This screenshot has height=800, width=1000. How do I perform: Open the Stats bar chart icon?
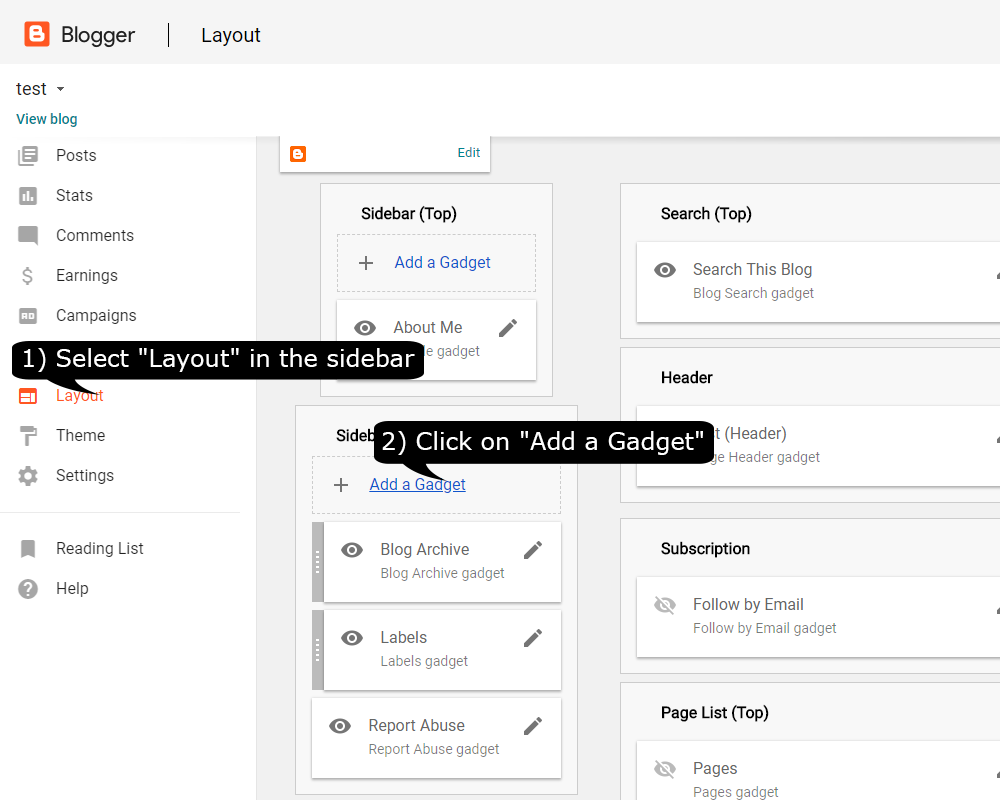pyautogui.click(x=28, y=196)
